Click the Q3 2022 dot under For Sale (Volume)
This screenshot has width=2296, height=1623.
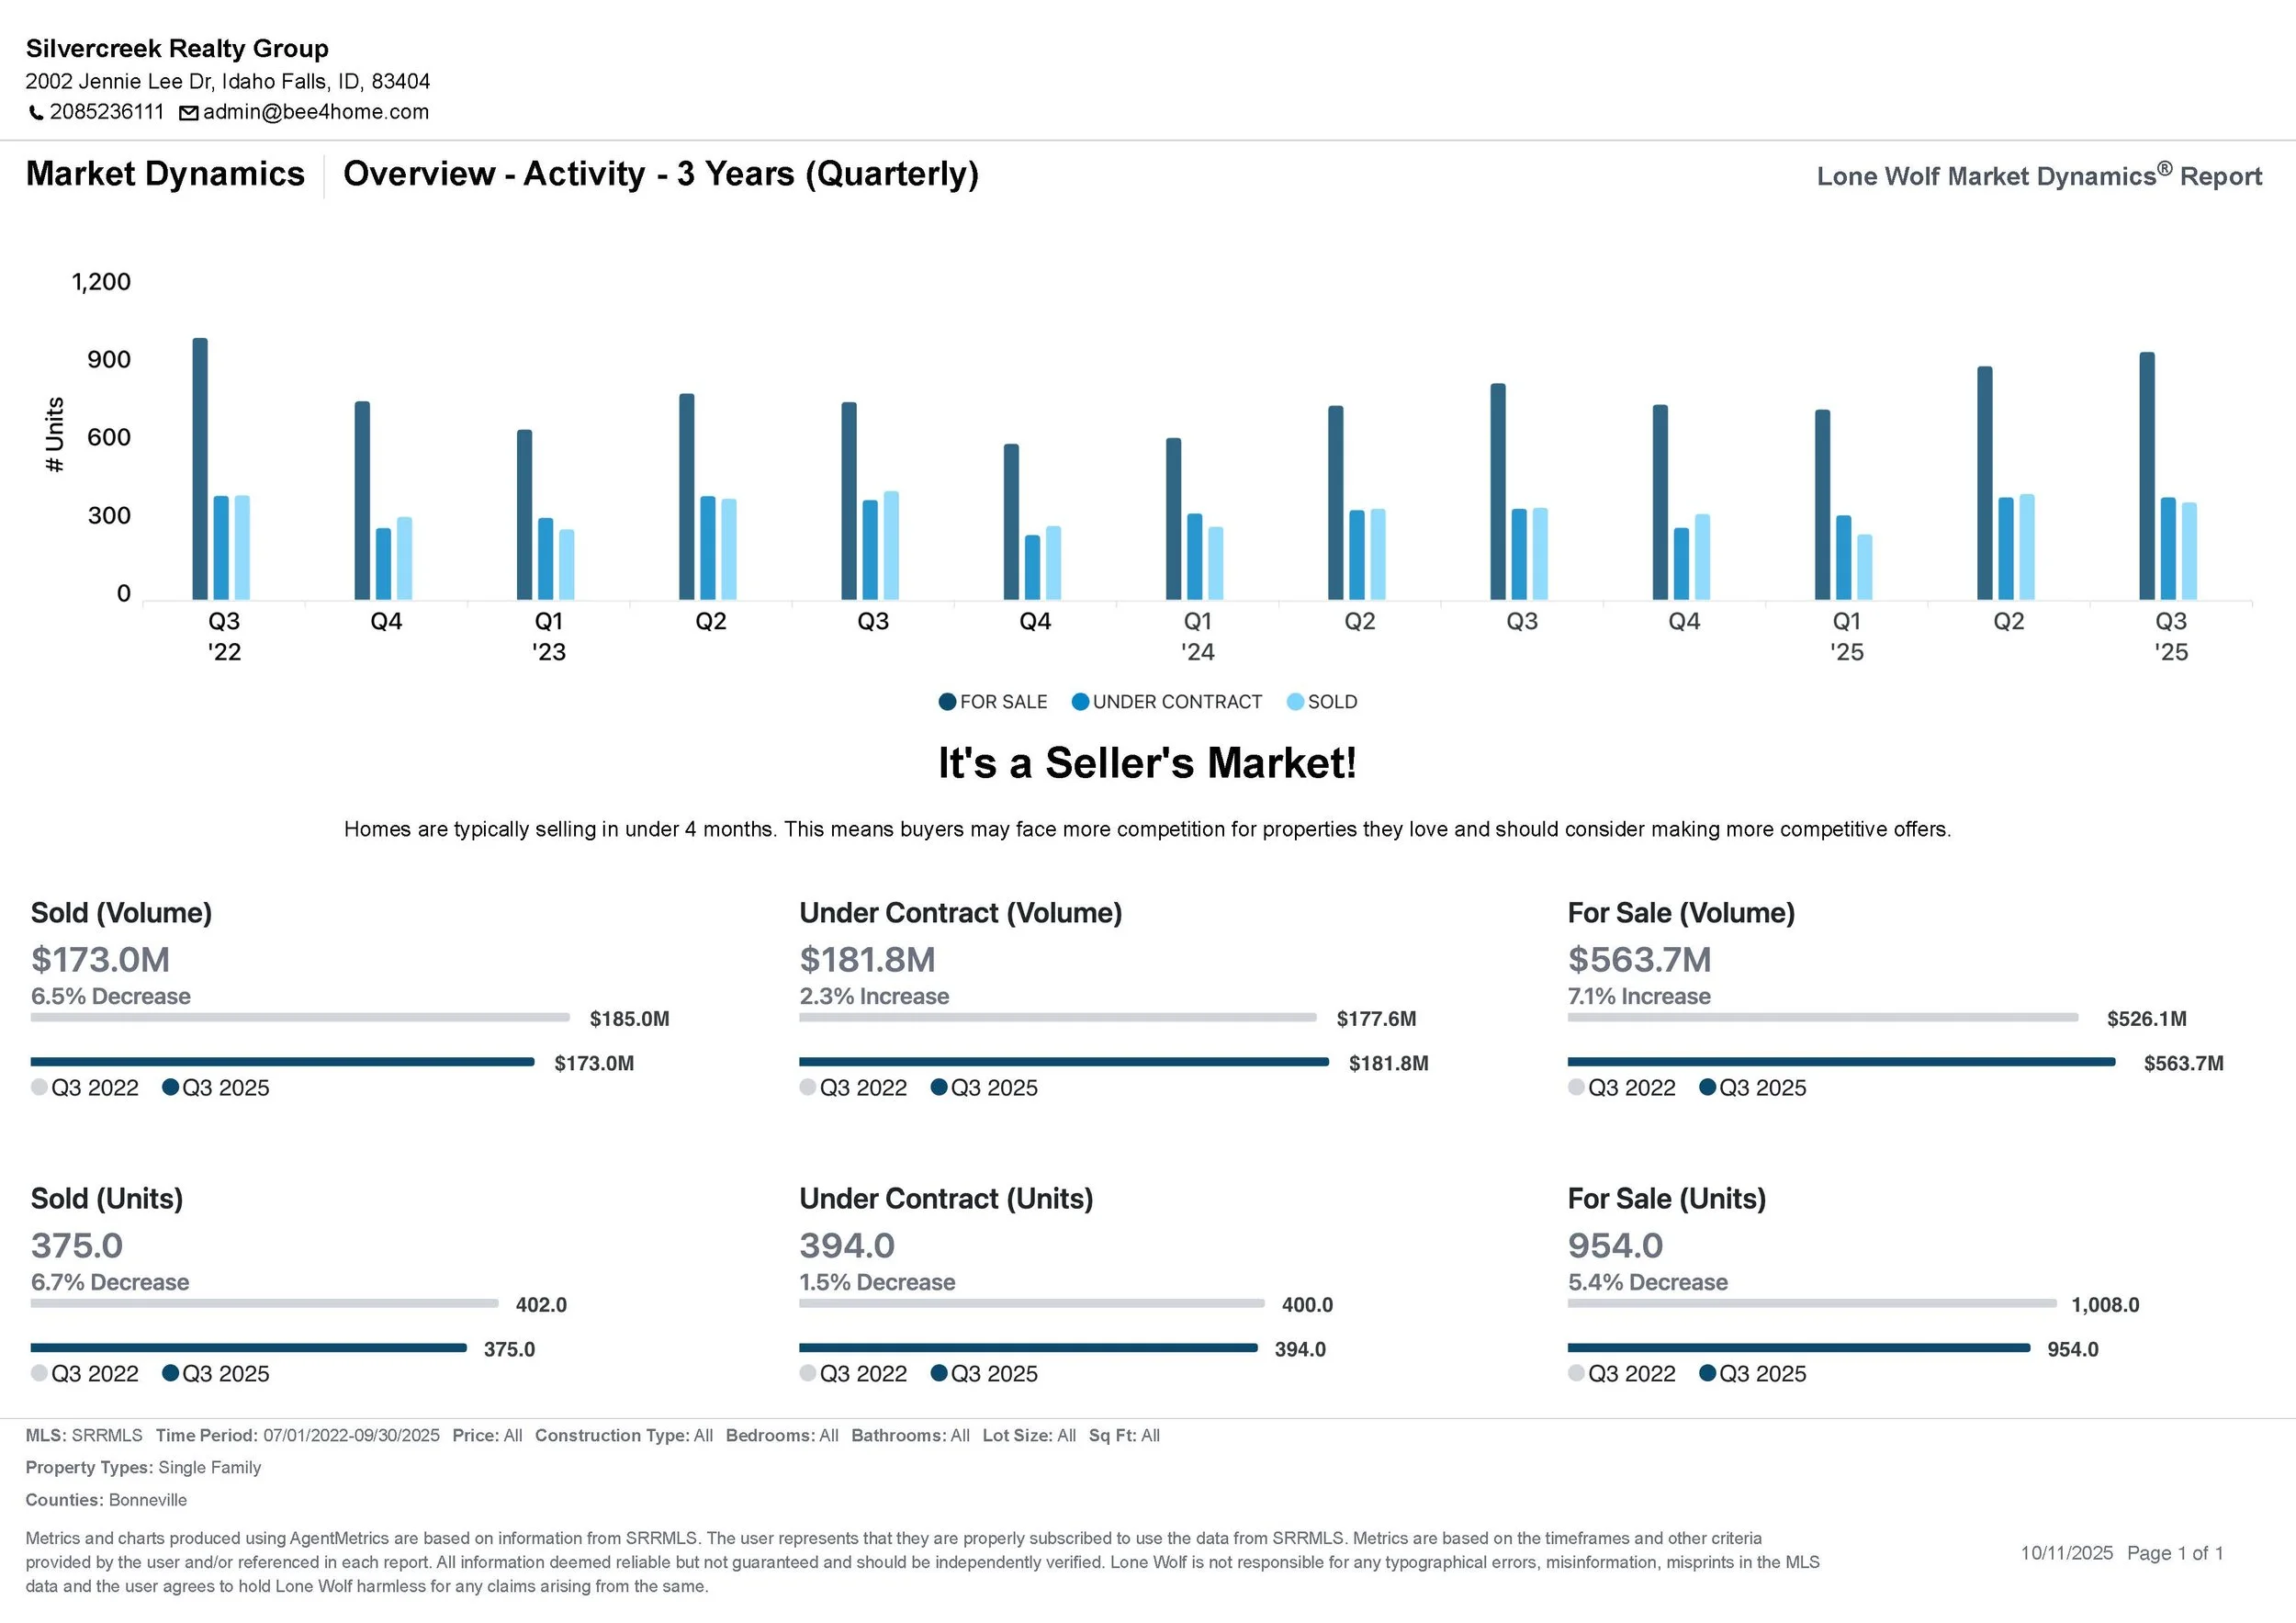tap(1576, 1087)
